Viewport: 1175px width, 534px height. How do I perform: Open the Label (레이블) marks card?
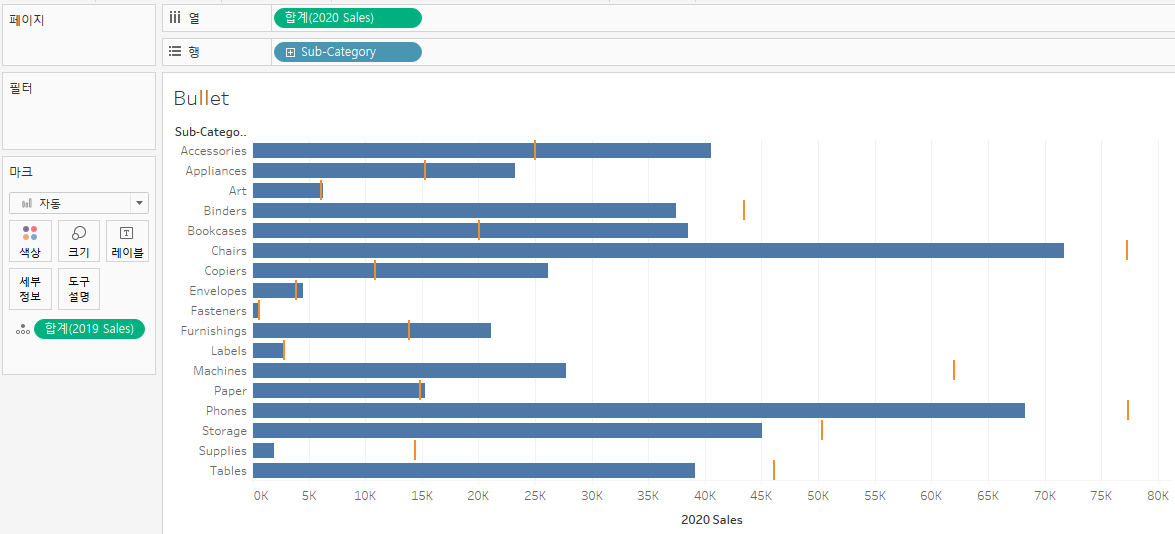(x=127, y=241)
